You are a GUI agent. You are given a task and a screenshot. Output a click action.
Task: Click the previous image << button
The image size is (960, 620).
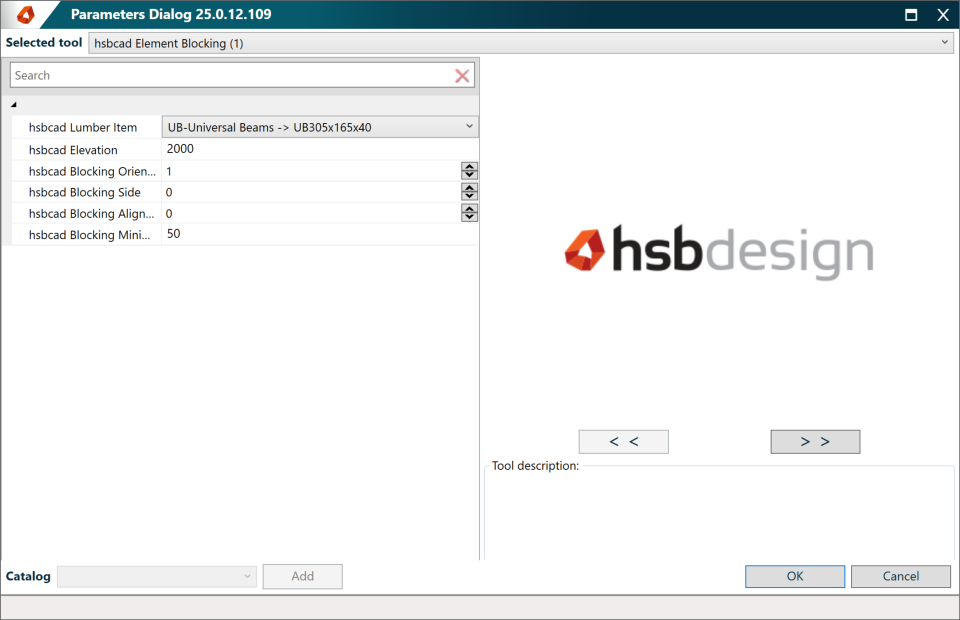coord(623,442)
